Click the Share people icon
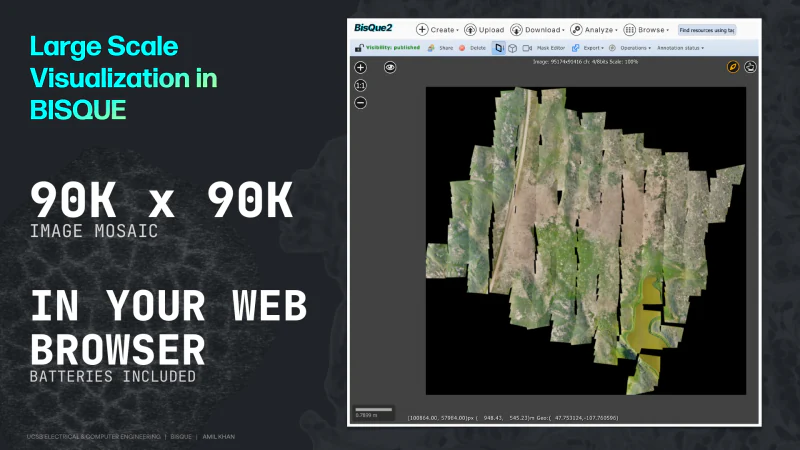Viewport: 800px width, 450px height. coord(431,48)
